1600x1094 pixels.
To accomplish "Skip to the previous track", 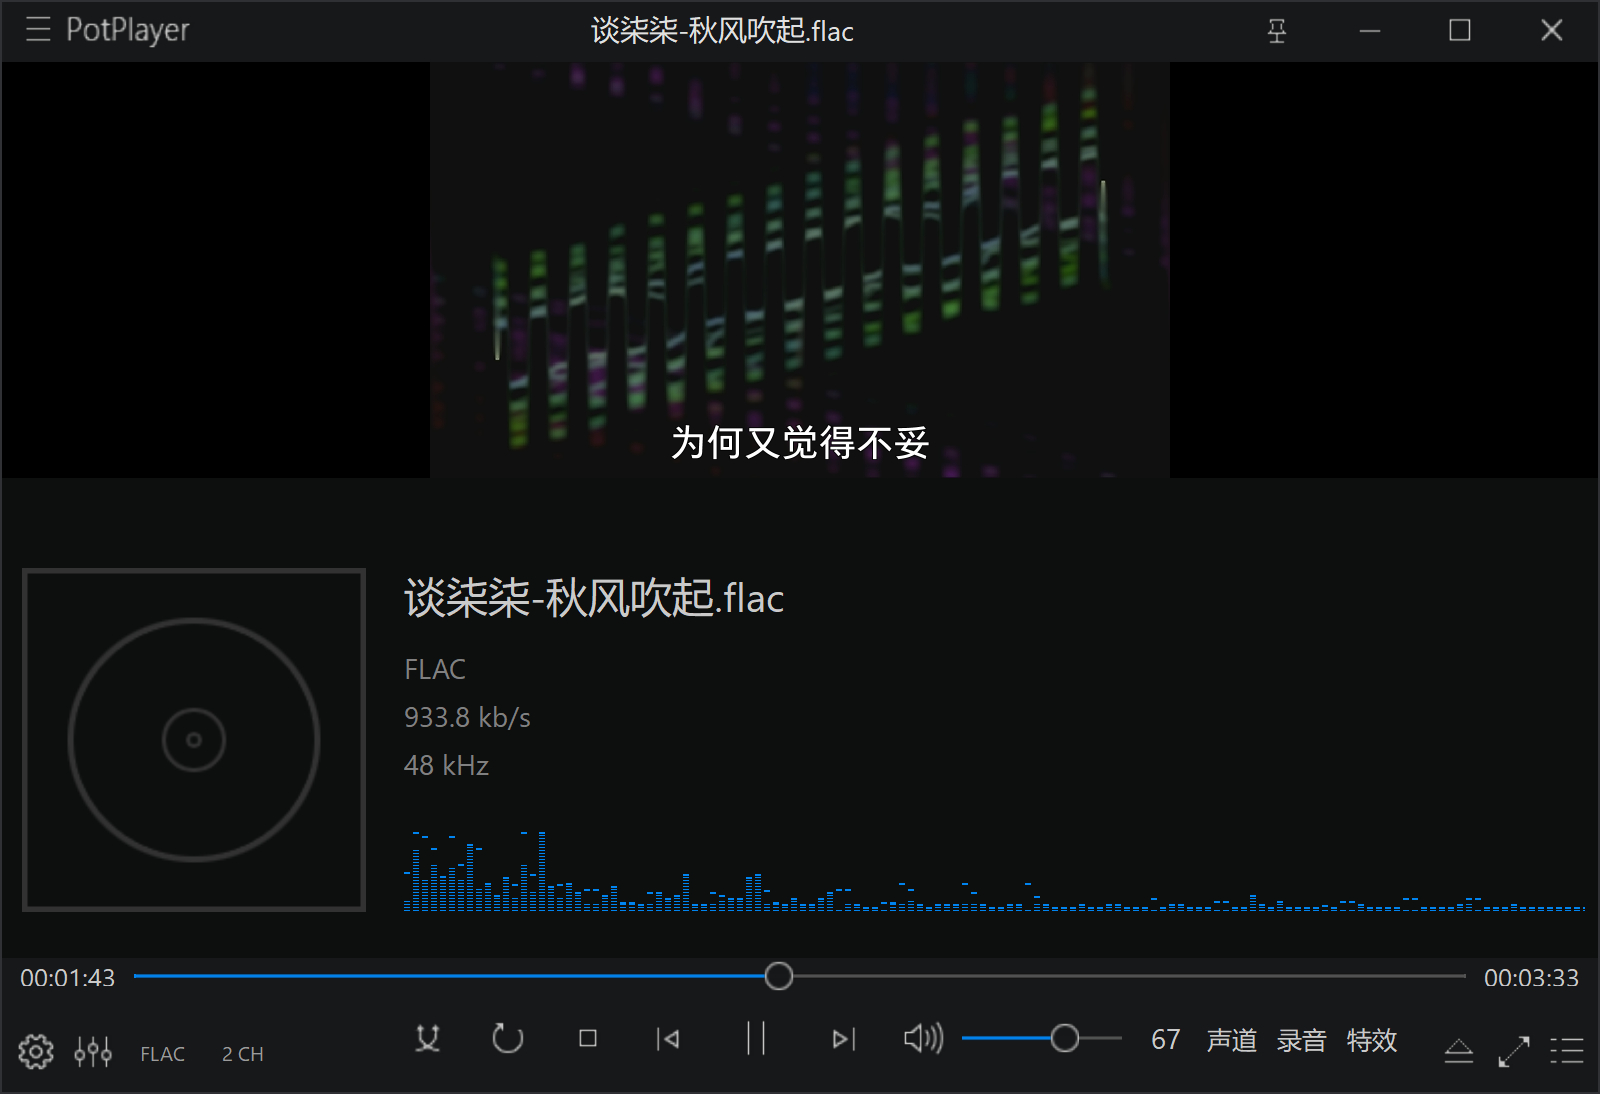I will coord(668,1040).
